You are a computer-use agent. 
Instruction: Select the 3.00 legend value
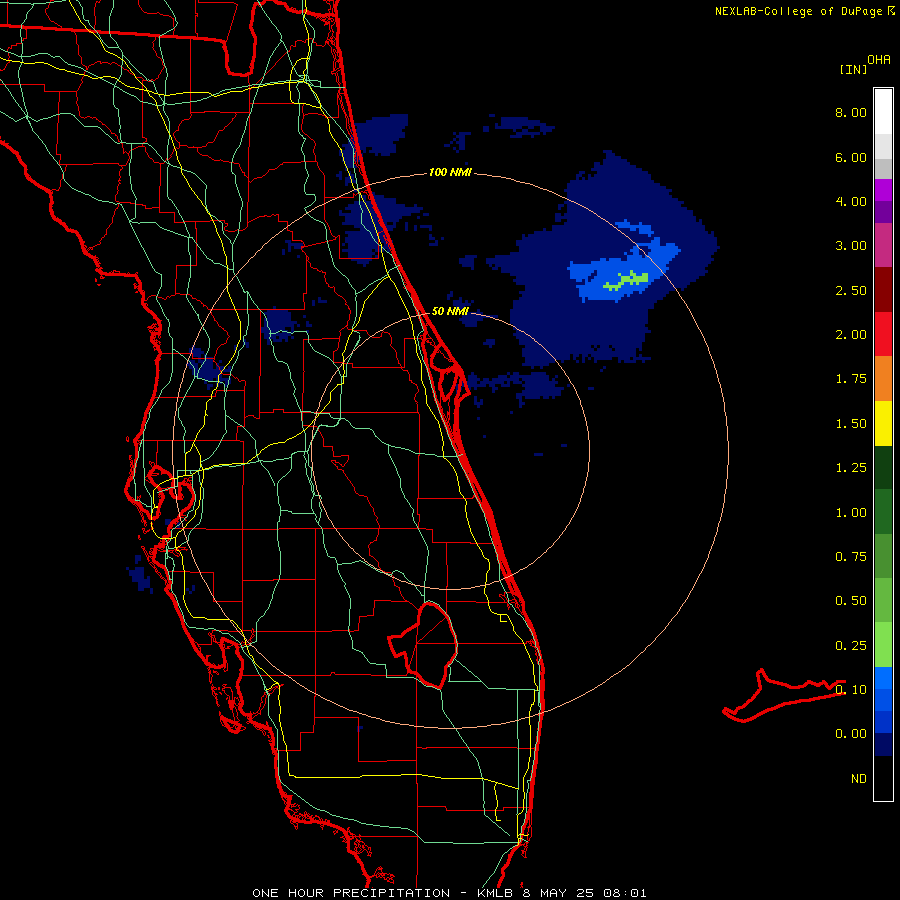(851, 246)
